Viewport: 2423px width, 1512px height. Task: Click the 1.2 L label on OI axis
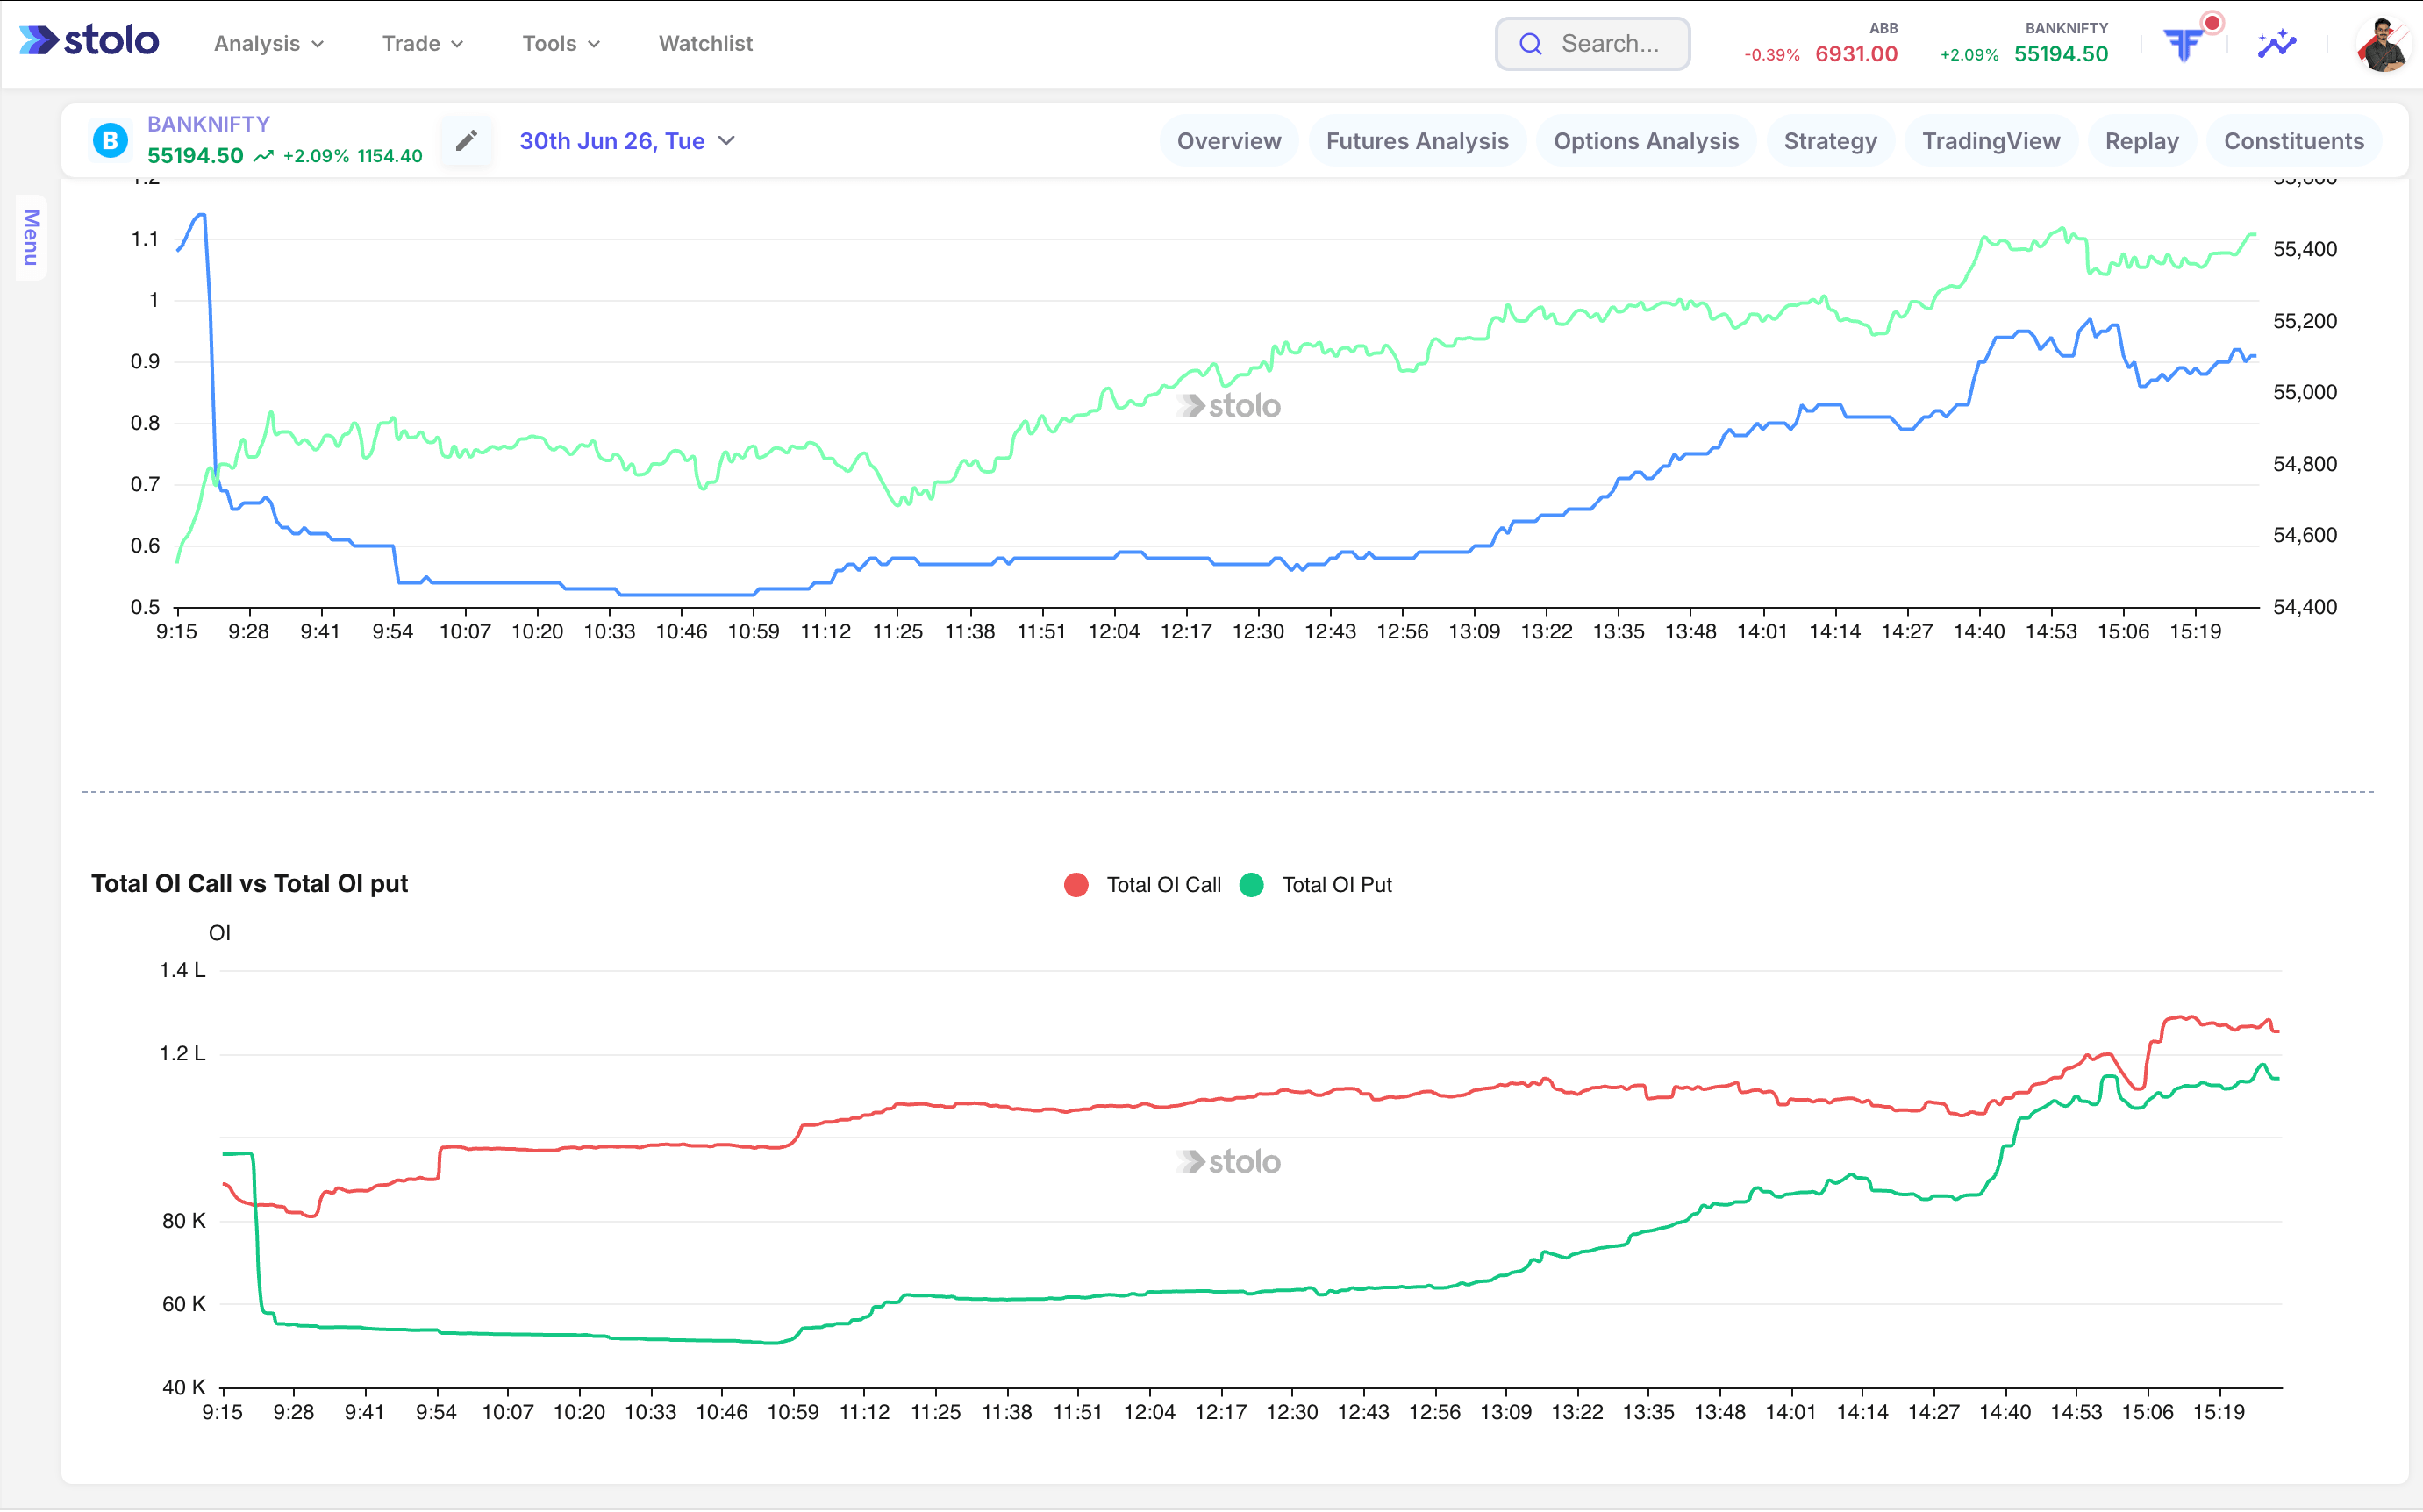click(182, 1054)
